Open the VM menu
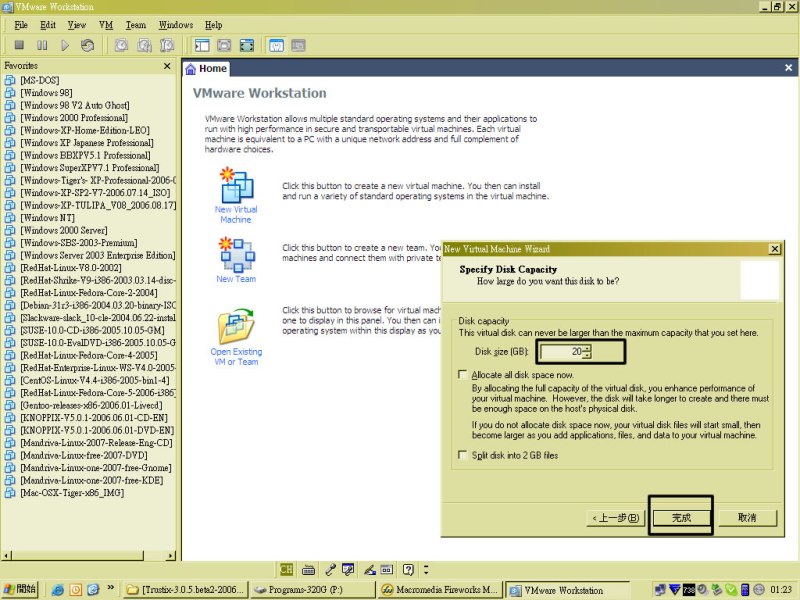 click(106, 25)
